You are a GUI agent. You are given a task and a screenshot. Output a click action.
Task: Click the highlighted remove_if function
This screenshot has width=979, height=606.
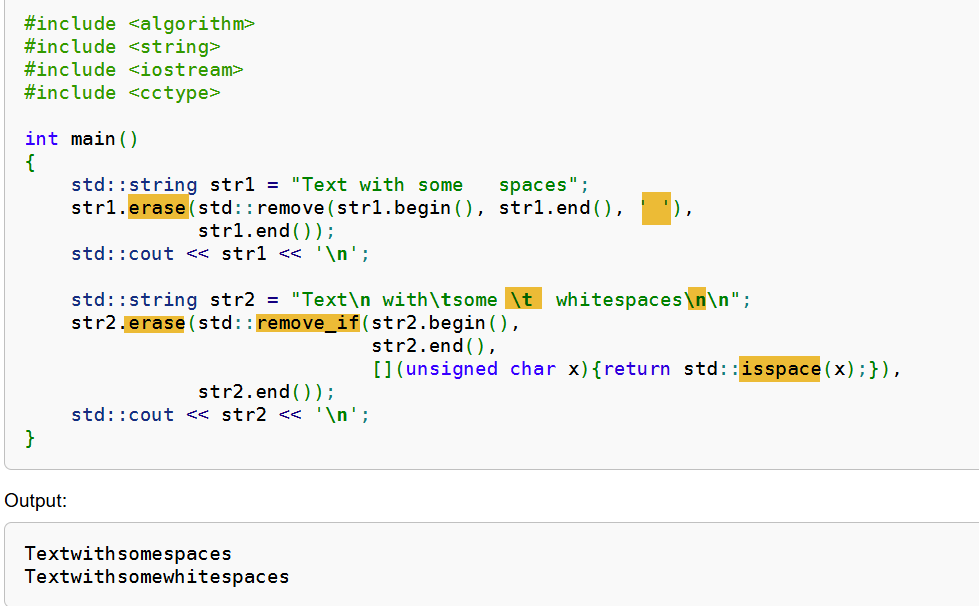(x=308, y=323)
